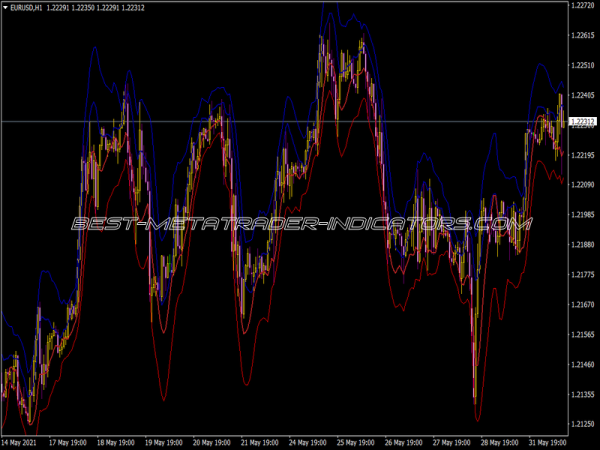Click the 1.22405 price axis label
The height and width of the screenshot is (450, 600).
(x=582, y=95)
